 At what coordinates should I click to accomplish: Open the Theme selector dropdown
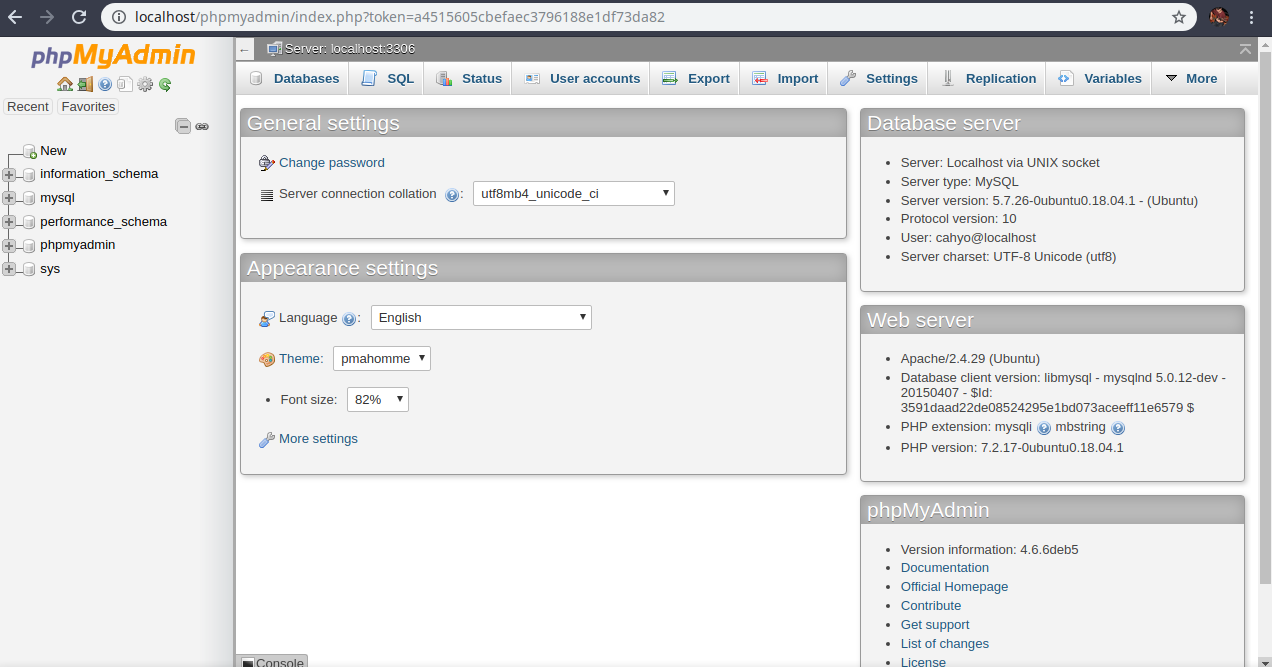coord(383,357)
